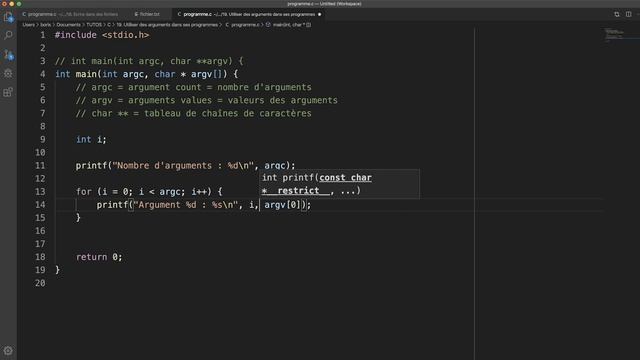Viewport: 640px width, 360px height.
Task: Click '#include <stdio.h>' on line 1
Action: pyautogui.click(x=102, y=35)
